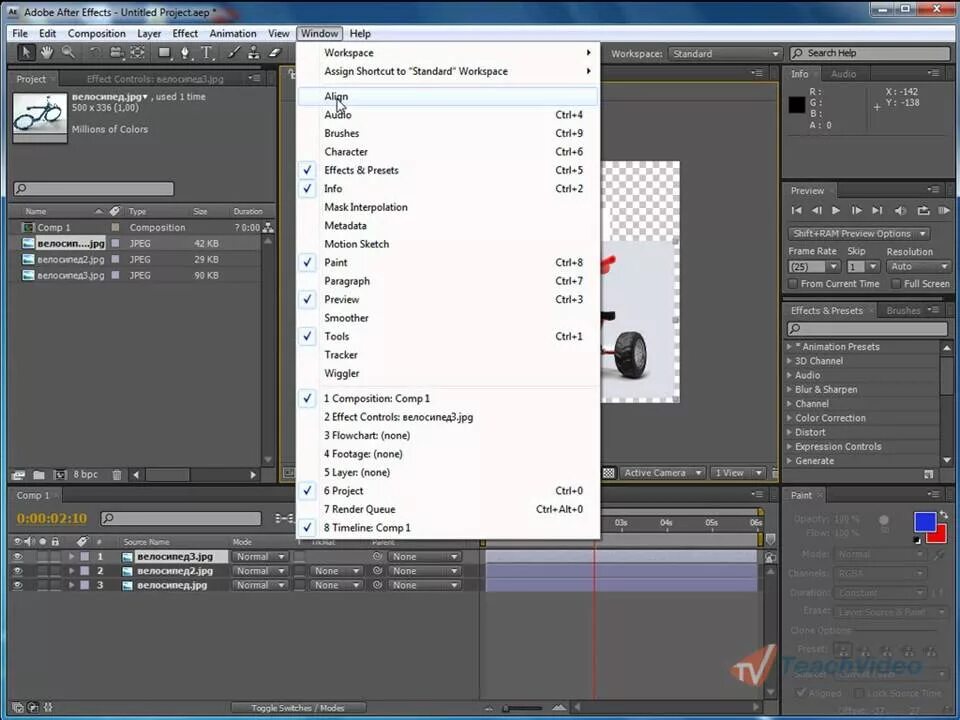Select the Unified Camera tool
The height and width of the screenshot is (720, 960).
click(x=116, y=53)
